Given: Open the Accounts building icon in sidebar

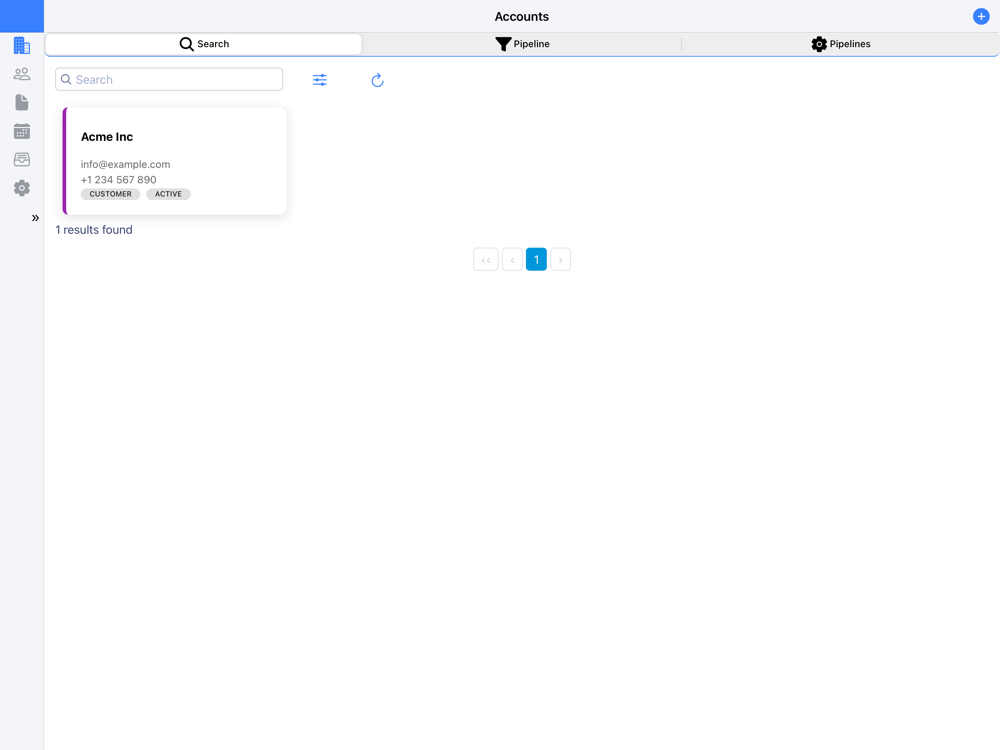Looking at the screenshot, I should pyautogui.click(x=22, y=45).
